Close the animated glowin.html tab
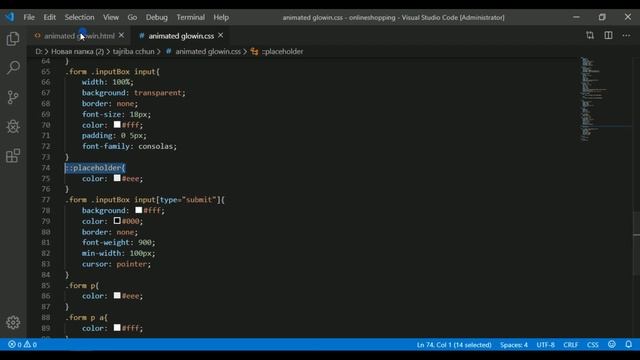 point(121,36)
